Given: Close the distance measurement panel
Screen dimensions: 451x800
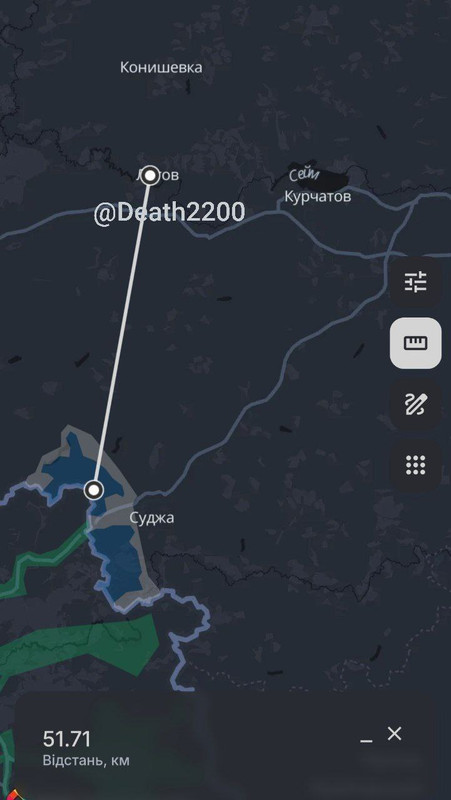Looking at the screenshot, I should [394, 734].
